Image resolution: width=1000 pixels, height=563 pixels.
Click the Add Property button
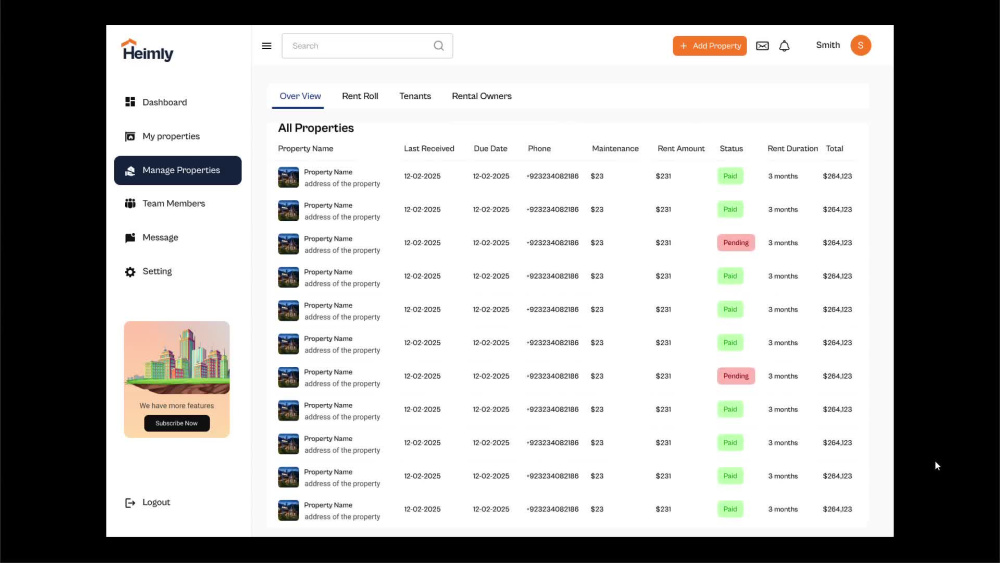(710, 46)
